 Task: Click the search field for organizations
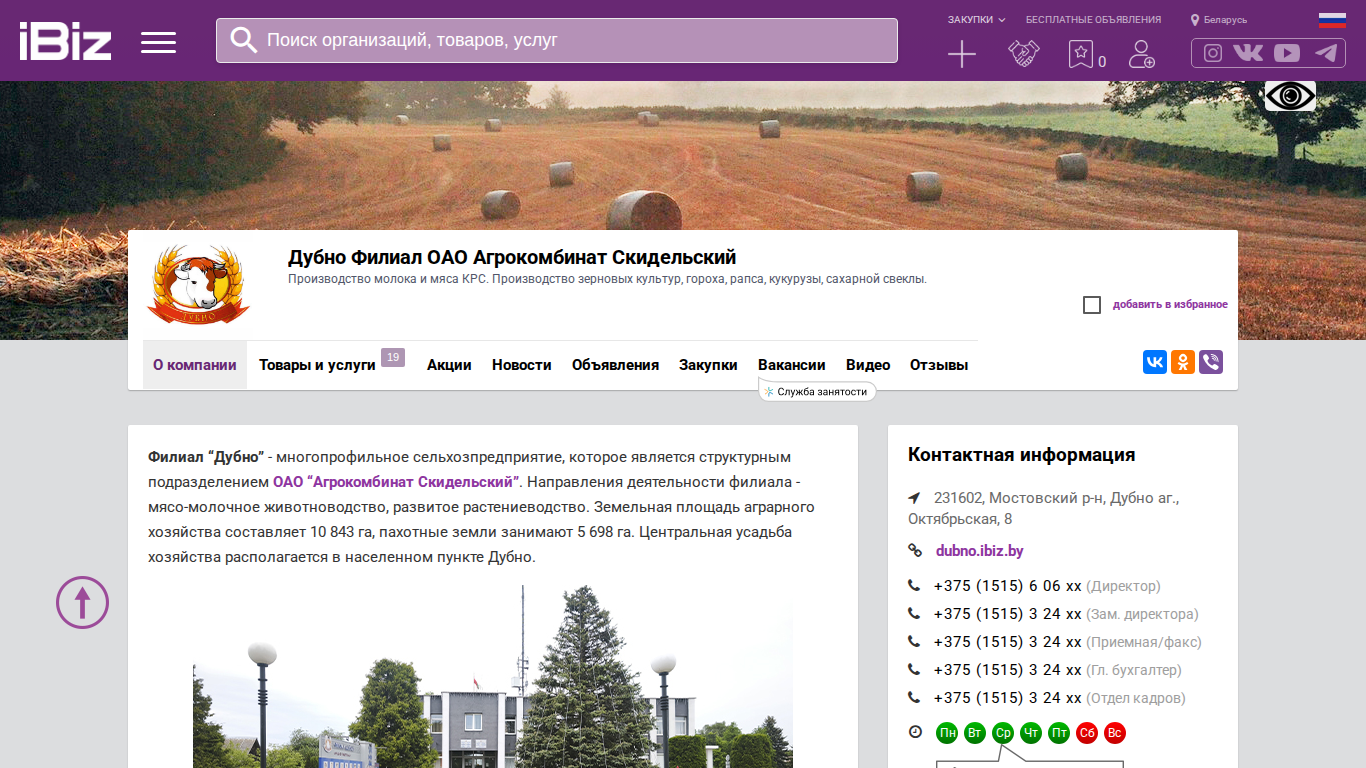(557, 40)
